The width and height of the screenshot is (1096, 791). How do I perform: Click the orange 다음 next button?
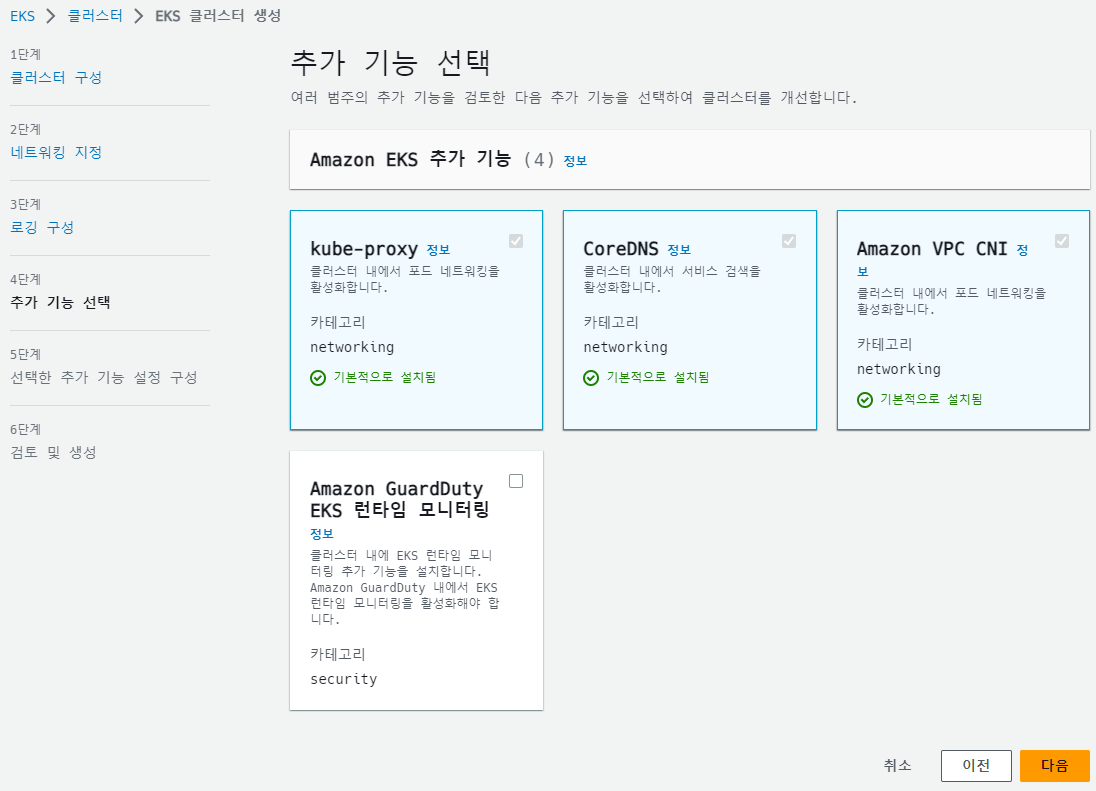(1055, 766)
